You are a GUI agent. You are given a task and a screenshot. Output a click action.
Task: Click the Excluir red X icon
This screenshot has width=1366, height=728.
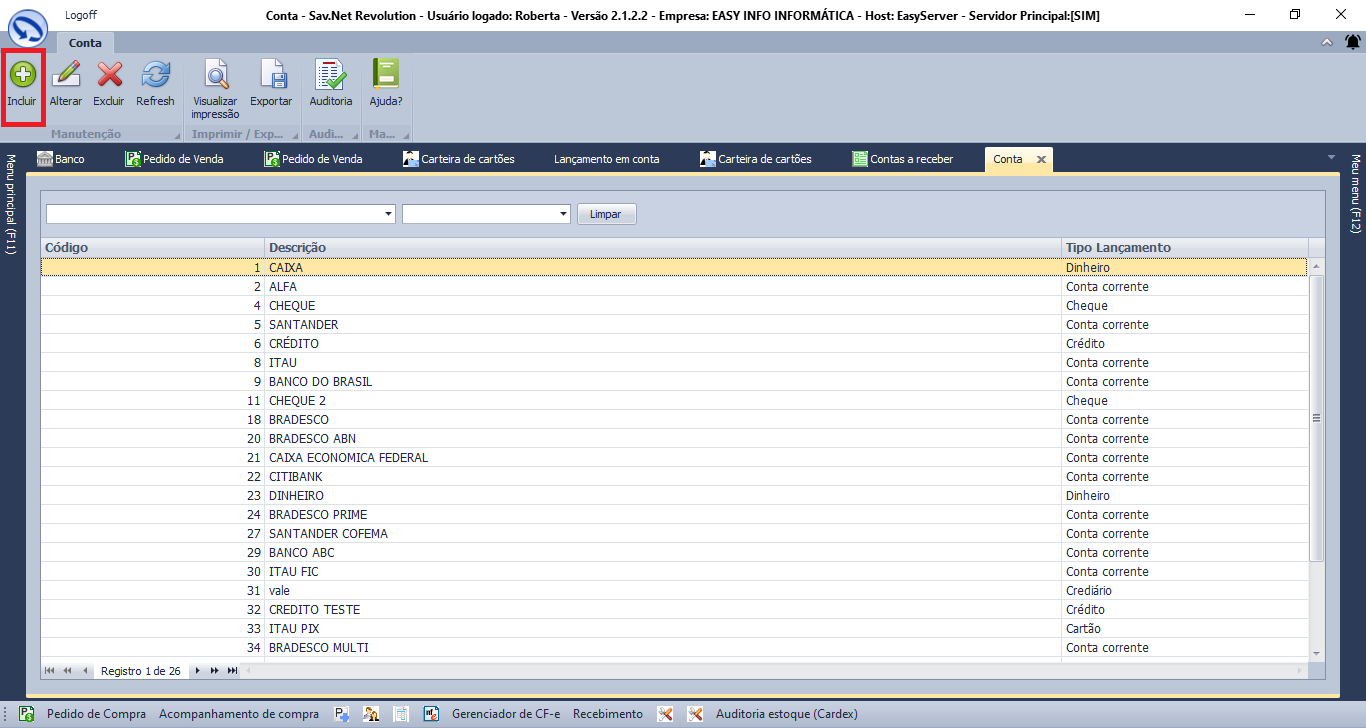pos(109,75)
